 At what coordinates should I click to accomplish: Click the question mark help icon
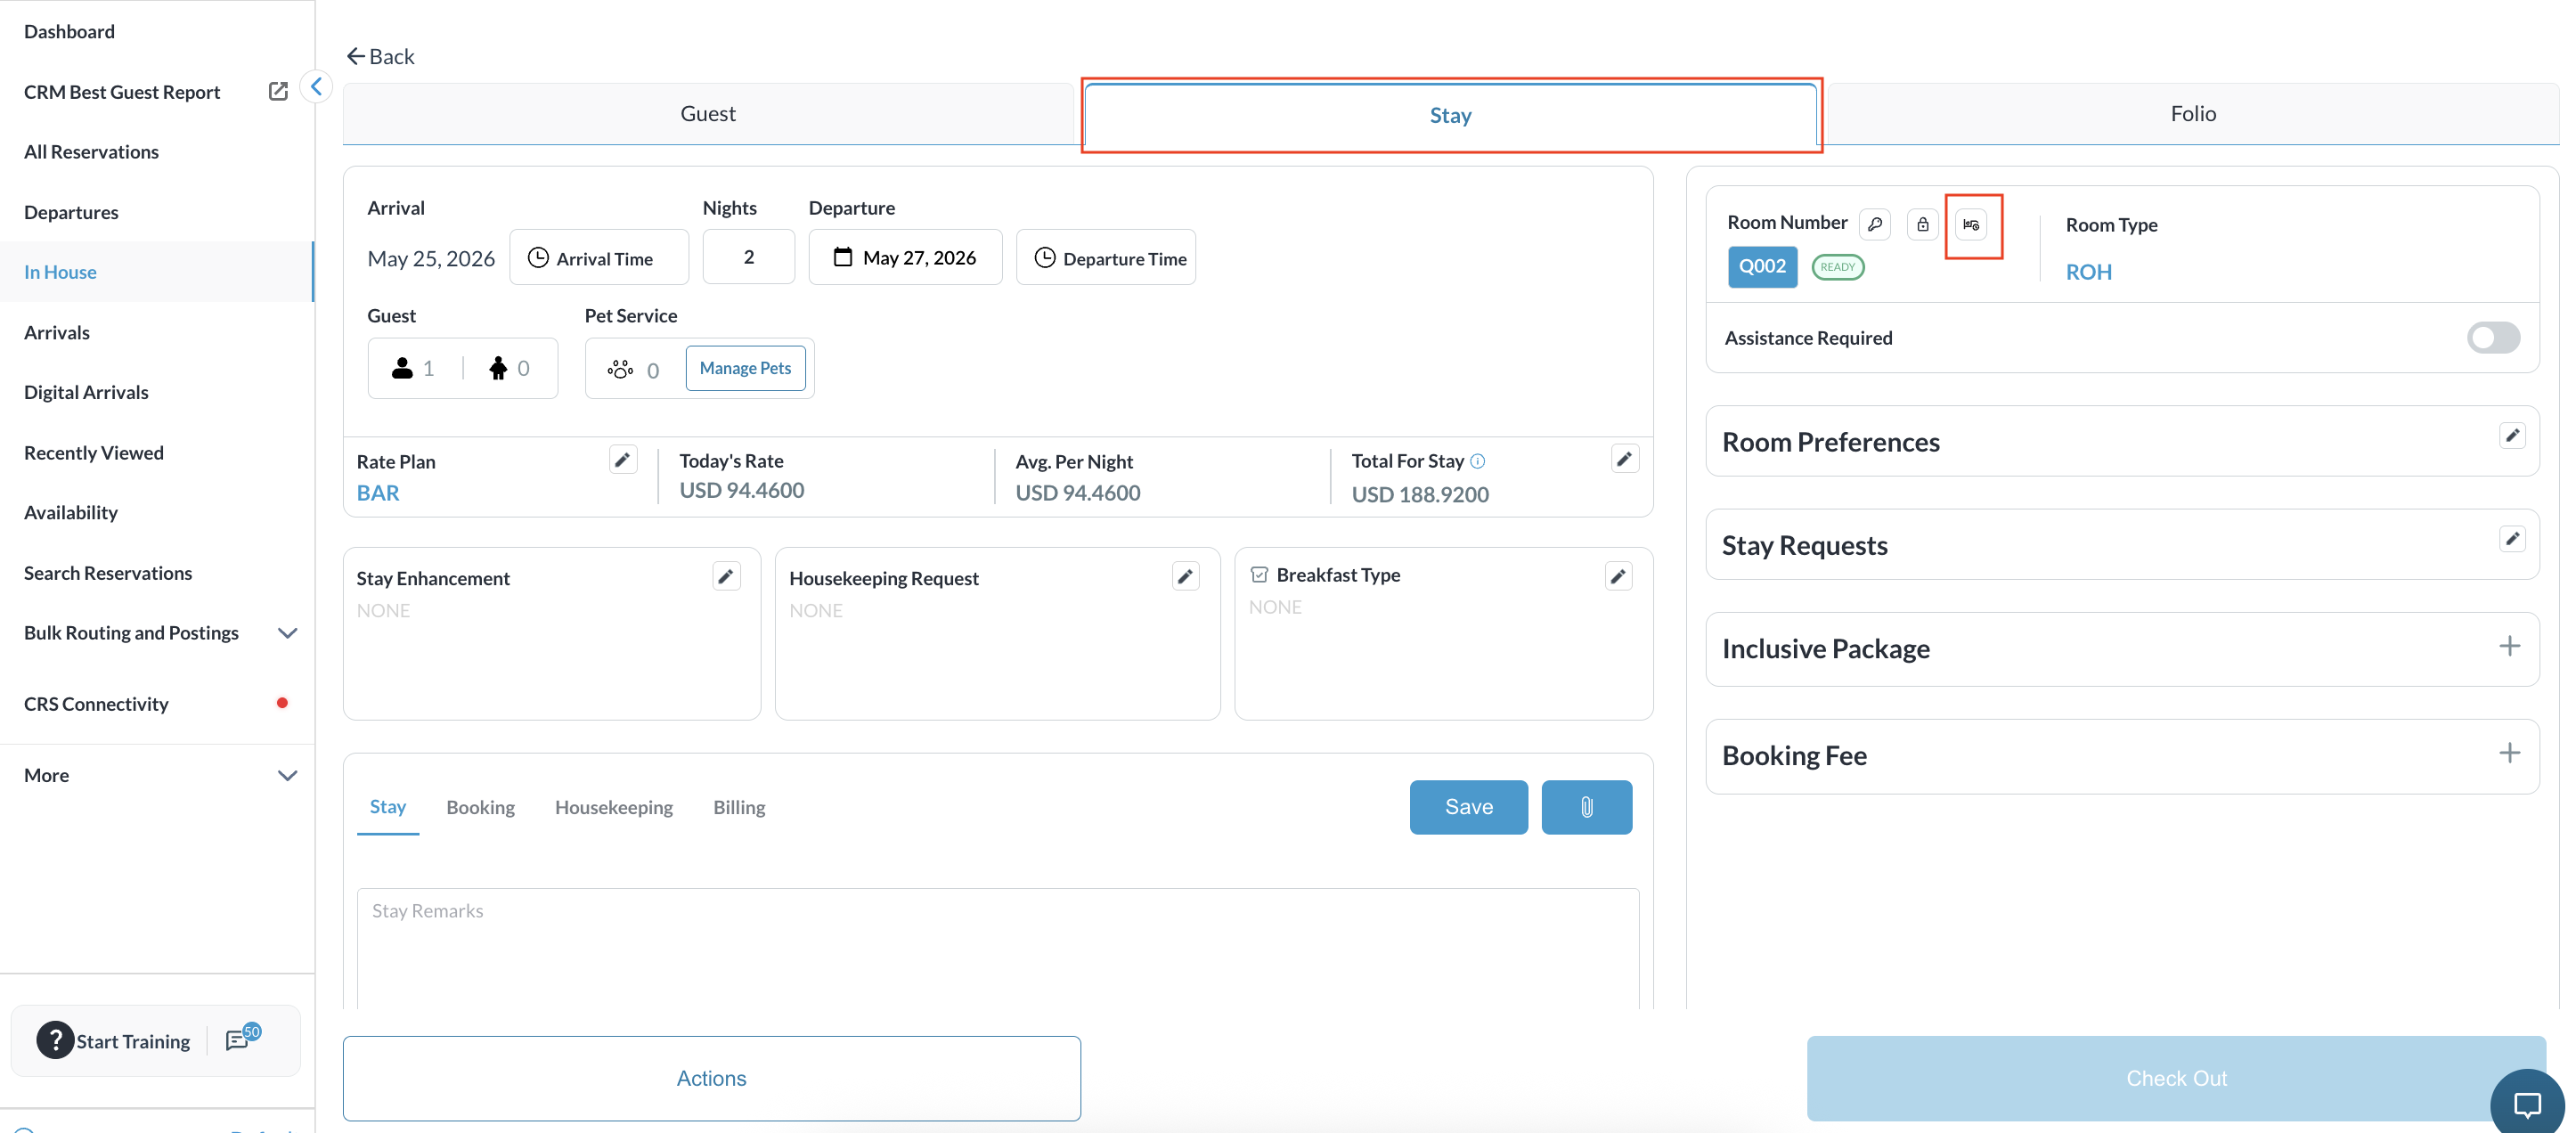point(55,1040)
